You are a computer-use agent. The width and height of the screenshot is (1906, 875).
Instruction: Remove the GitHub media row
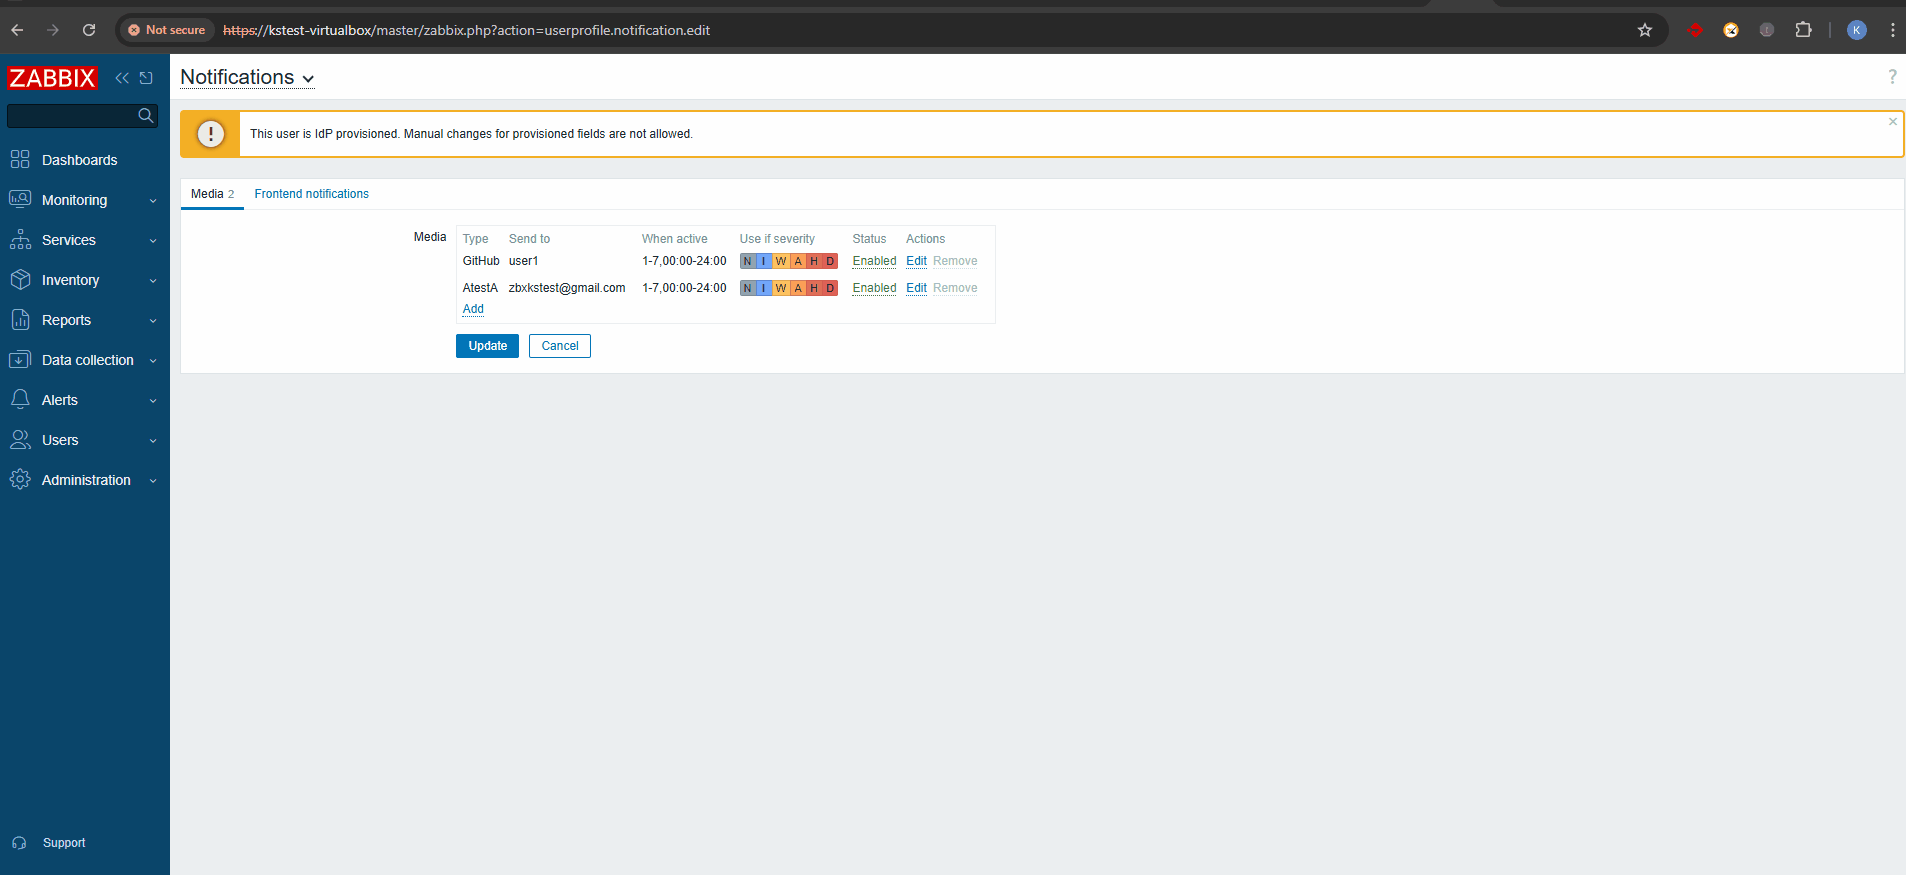pyautogui.click(x=955, y=261)
